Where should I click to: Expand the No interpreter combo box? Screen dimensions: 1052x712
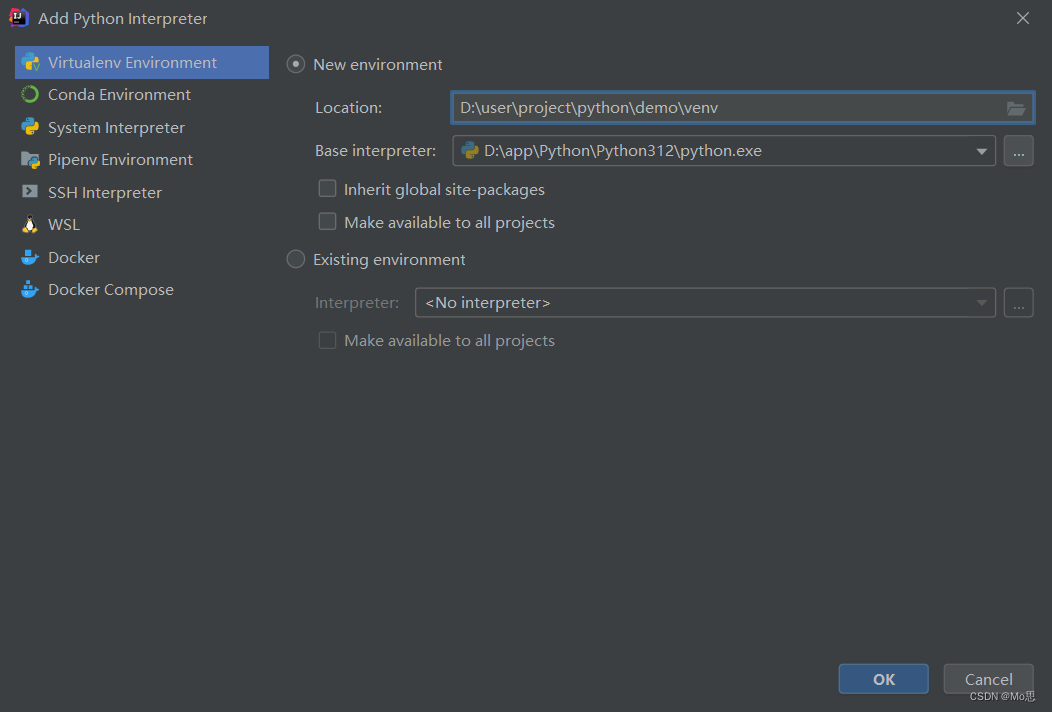click(x=981, y=303)
